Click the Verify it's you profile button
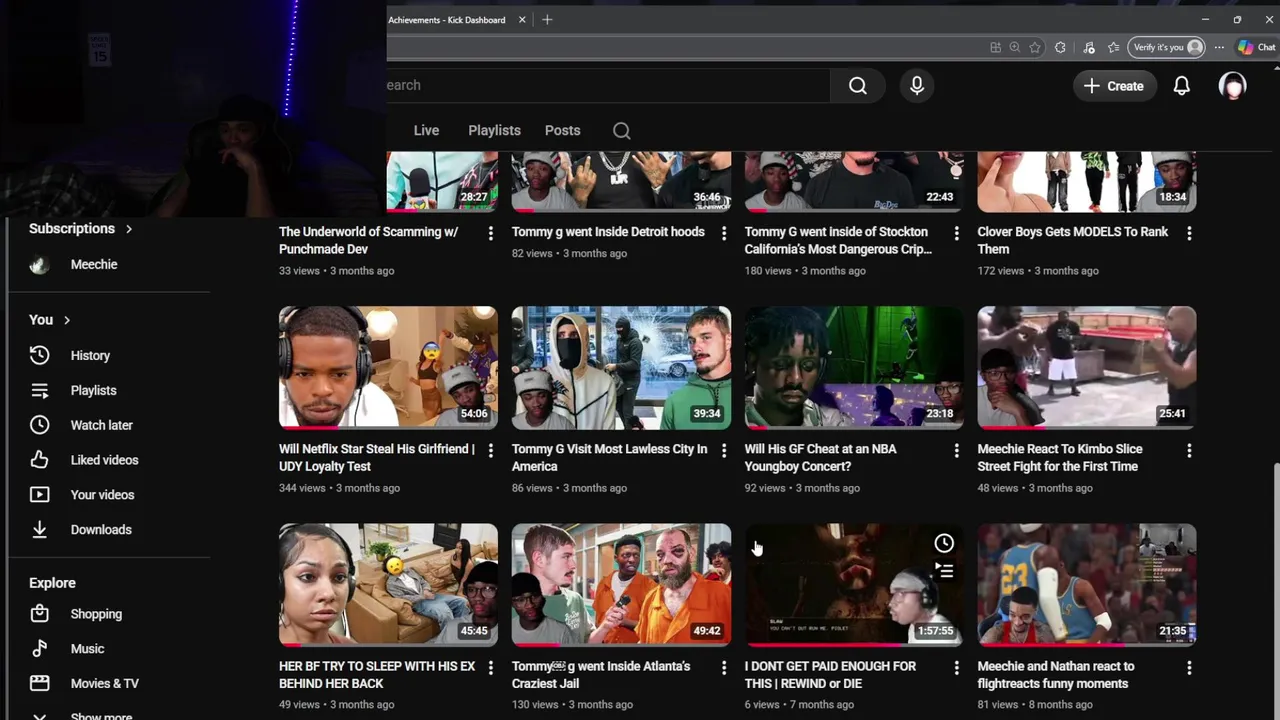Viewport: 1280px width, 720px height. (x=1167, y=47)
